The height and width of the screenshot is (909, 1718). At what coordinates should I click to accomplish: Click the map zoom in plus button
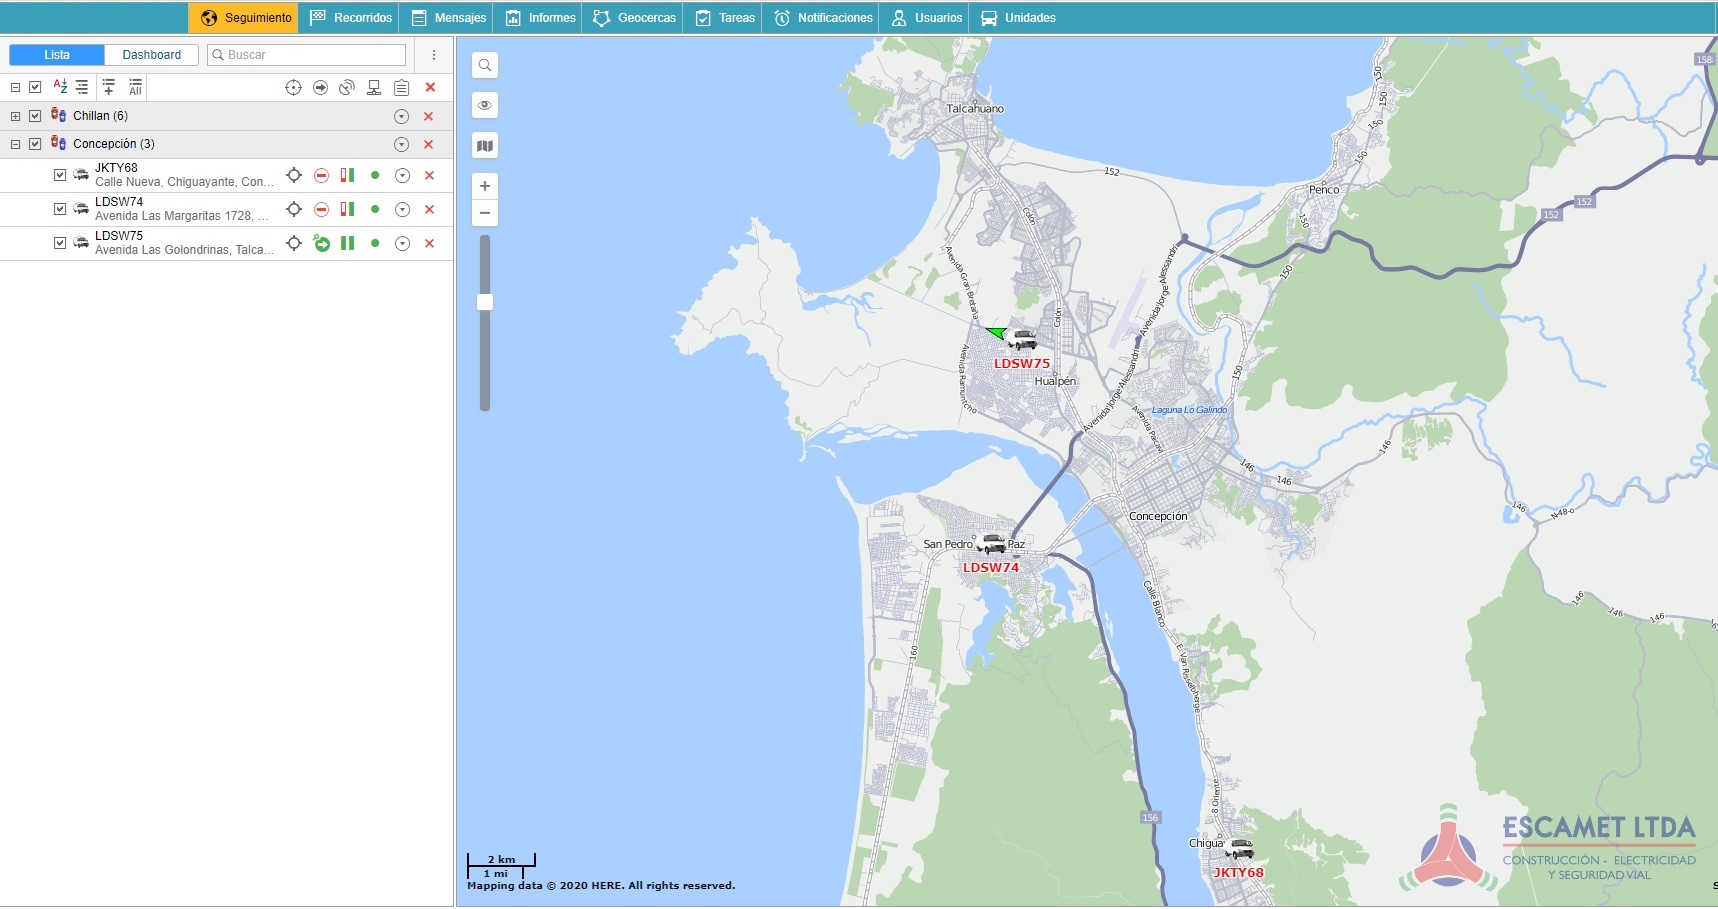(485, 186)
